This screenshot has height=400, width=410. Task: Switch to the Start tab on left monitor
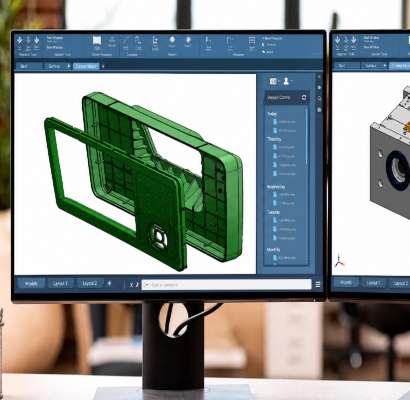(x=29, y=66)
